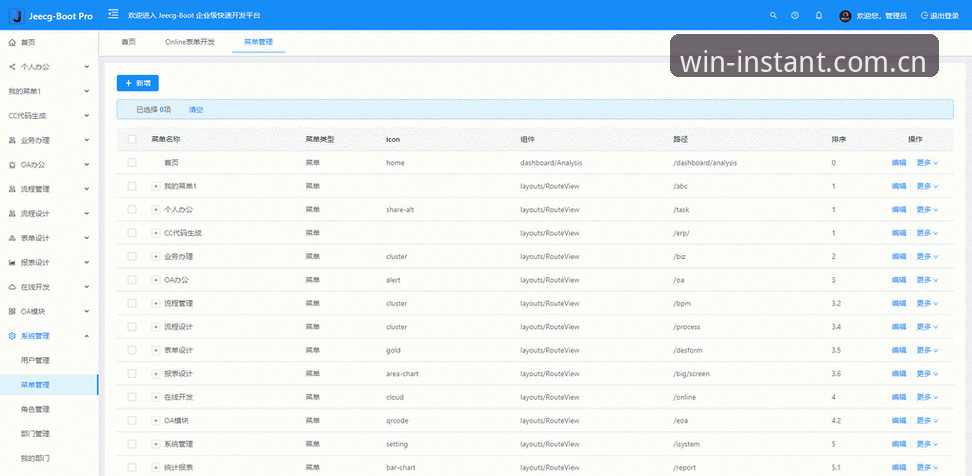Expand the 个人办公 row tree

point(156,209)
